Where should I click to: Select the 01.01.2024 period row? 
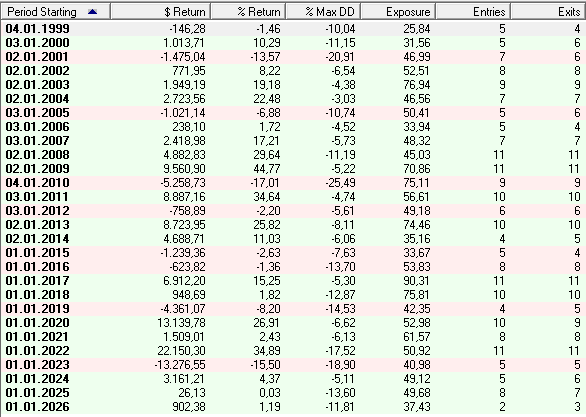tap(293, 379)
